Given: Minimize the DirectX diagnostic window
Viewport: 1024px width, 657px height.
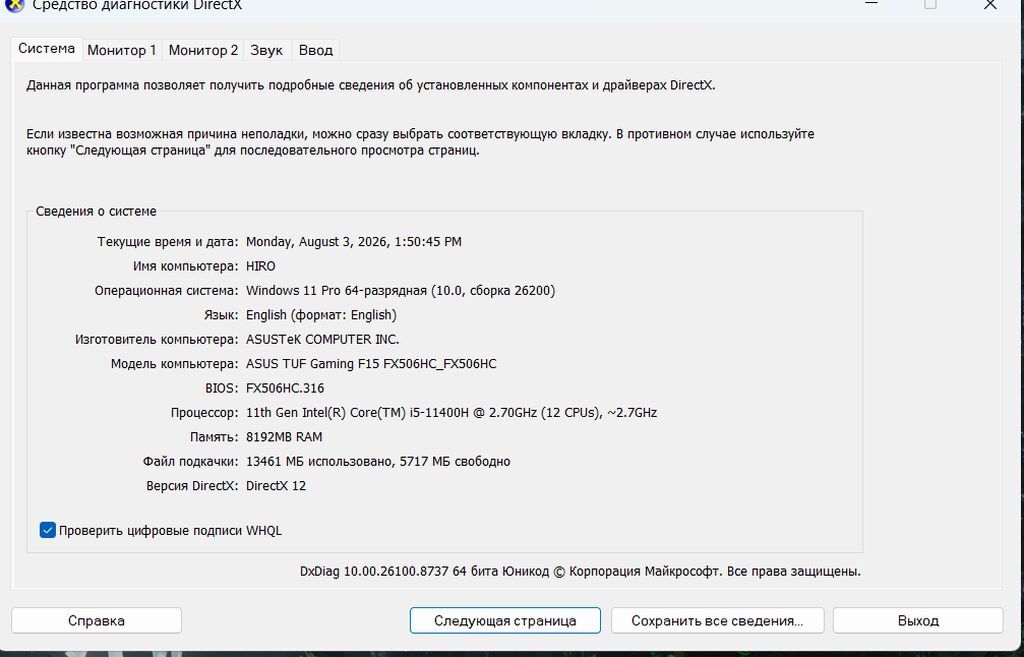Looking at the screenshot, I should click(x=871, y=3).
